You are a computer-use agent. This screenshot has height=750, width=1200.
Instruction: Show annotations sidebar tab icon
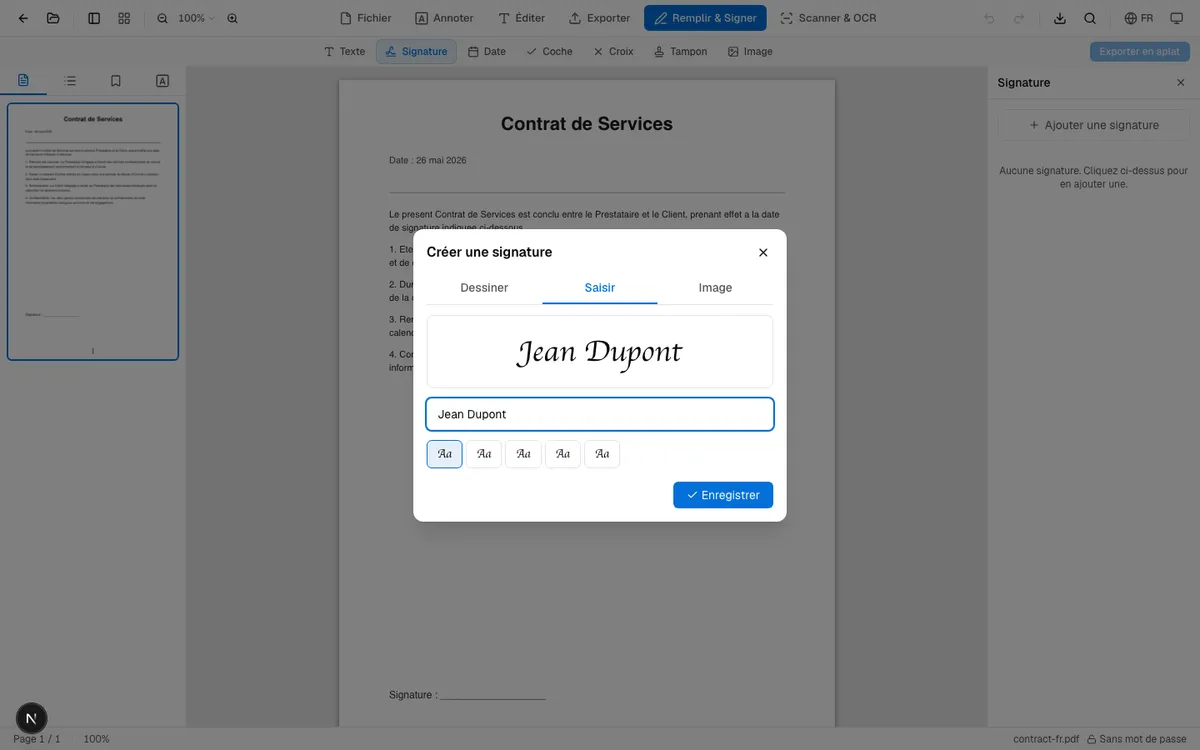[162, 81]
